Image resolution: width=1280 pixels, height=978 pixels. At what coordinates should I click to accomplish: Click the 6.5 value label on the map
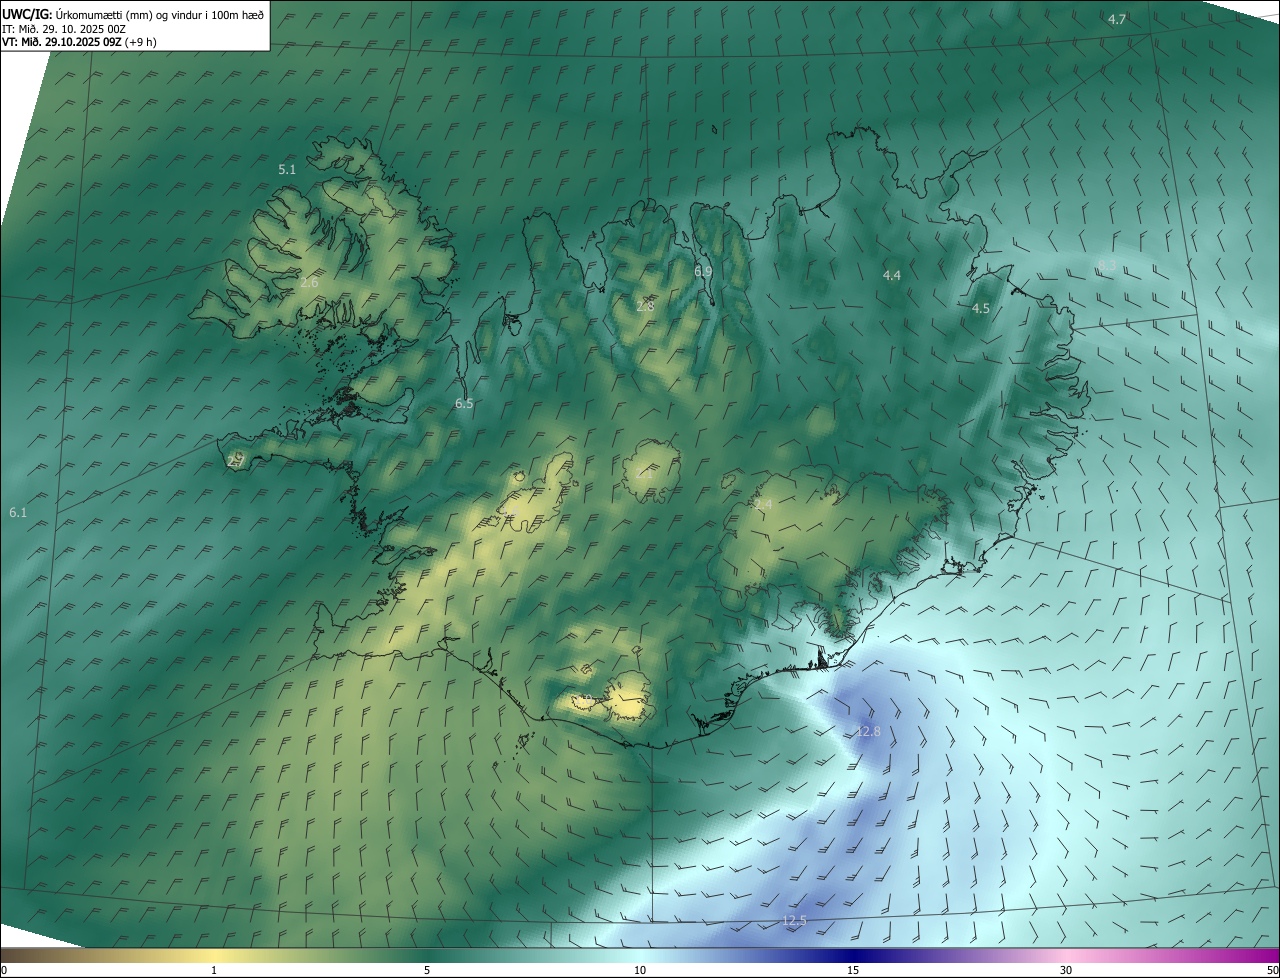pyautogui.click(x=464, y=404)
